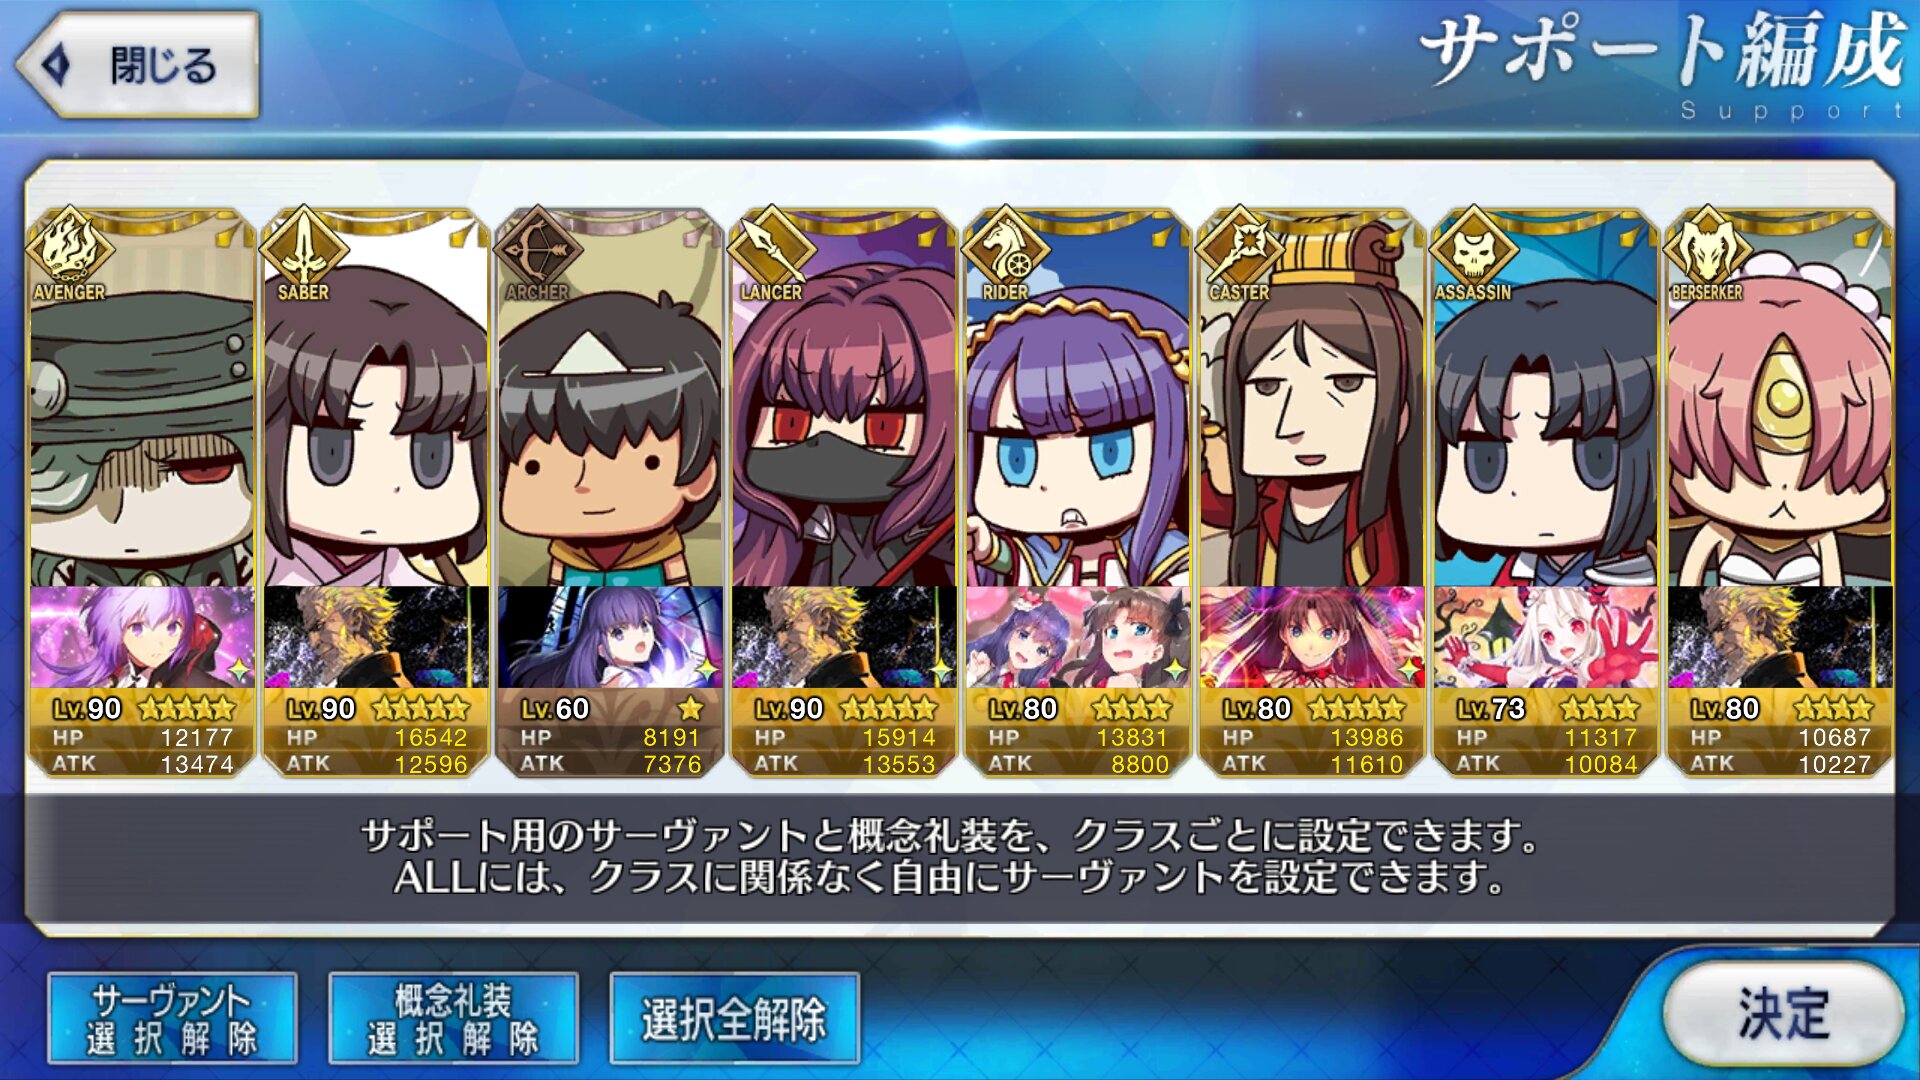The image size is (1920, 1080).
Task: Confirm the setup with the 決定 button
Action: pos(1784,1014)
